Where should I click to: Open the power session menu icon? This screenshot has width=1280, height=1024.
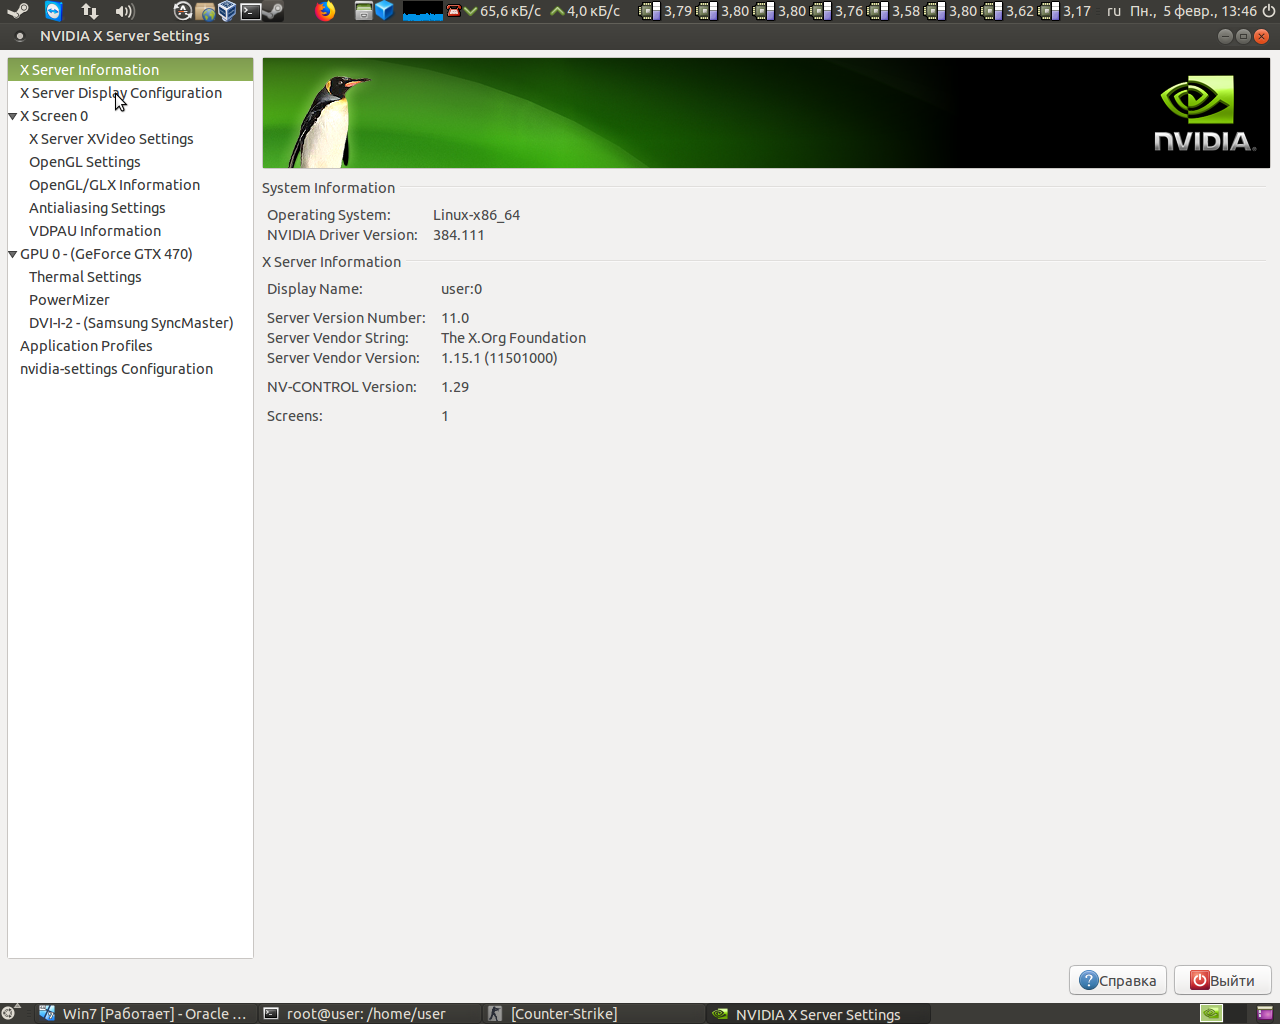(x=1269, y=11)
